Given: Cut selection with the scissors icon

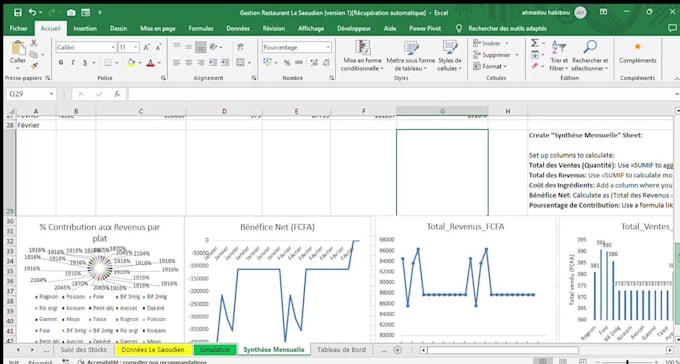Looking at the screenshot, I should click(x=34, y=43).
